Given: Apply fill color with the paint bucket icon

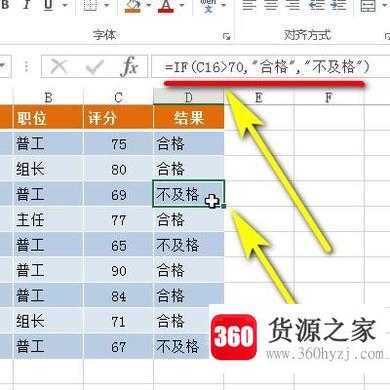Looking at the screenshot, I should [132, 6].
